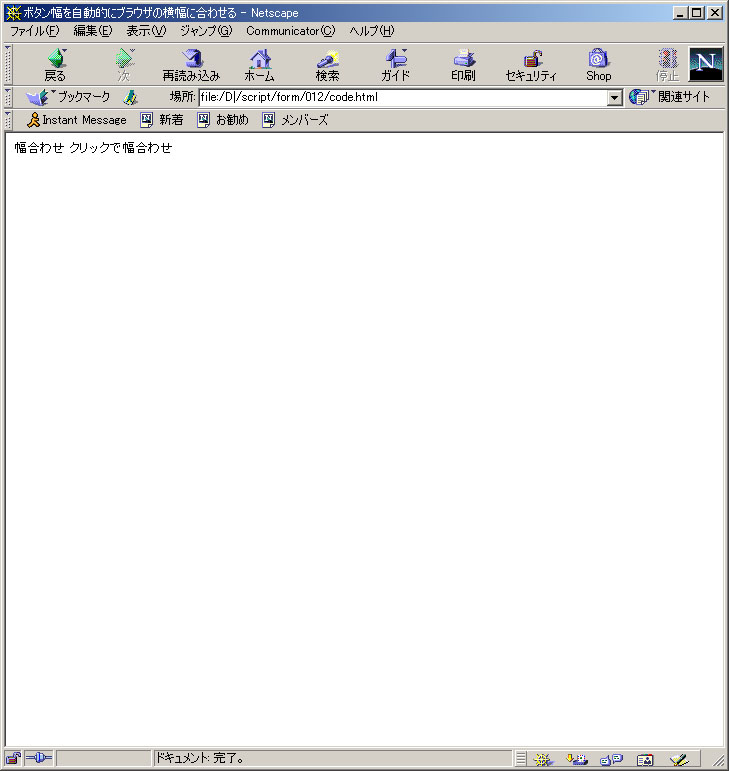Image resolution: width=729 pixels, height=771 pixels.
Task: Click the component bar grip handle
Action: [521, 759]
